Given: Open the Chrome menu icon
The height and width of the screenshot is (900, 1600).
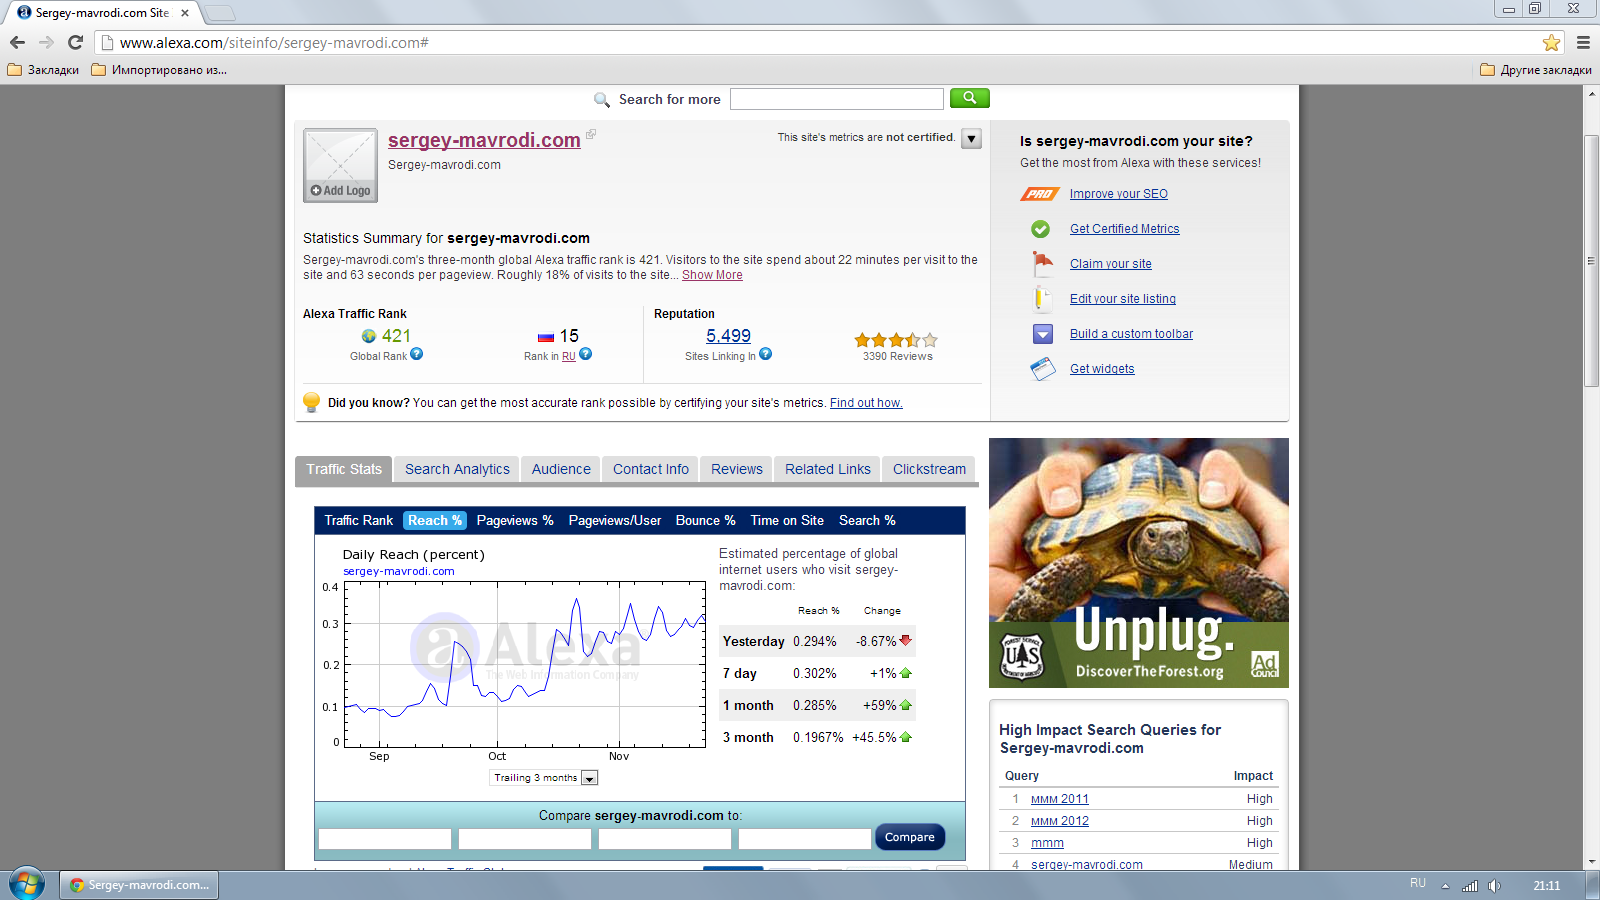Looking at the screenshot, I should tap(1583, 43).
